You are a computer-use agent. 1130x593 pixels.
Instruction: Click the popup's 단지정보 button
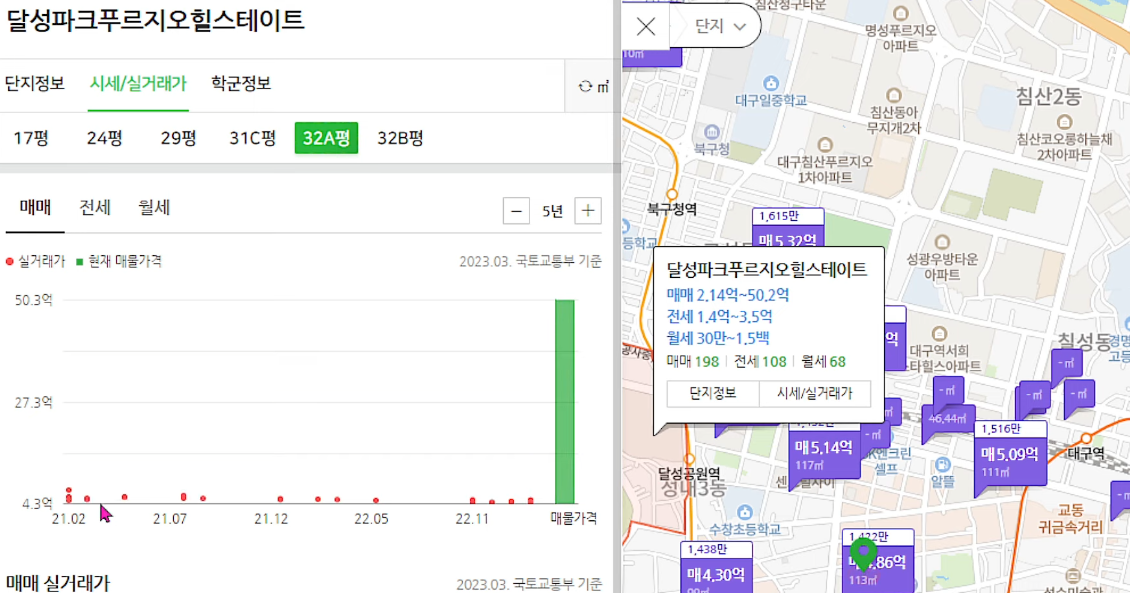(x=713, y=393)
